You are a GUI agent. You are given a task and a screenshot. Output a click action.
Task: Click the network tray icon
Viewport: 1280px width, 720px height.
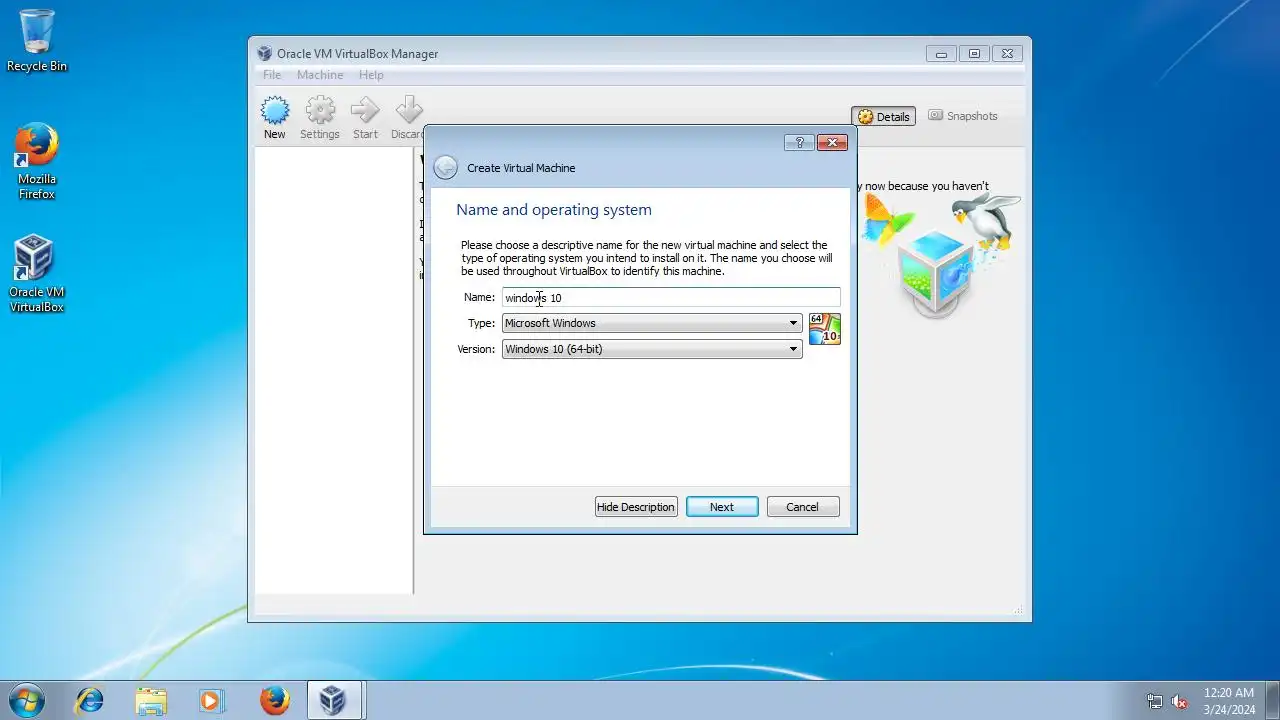click(x=1155, y=701)
